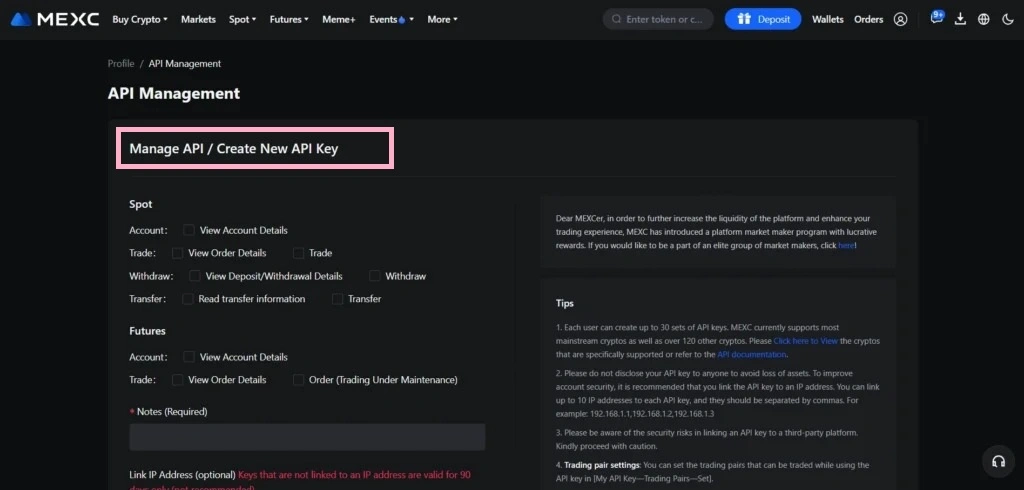The image size is (1024, 490).
Task: Open the language globe icon
Action: (984, 20)
